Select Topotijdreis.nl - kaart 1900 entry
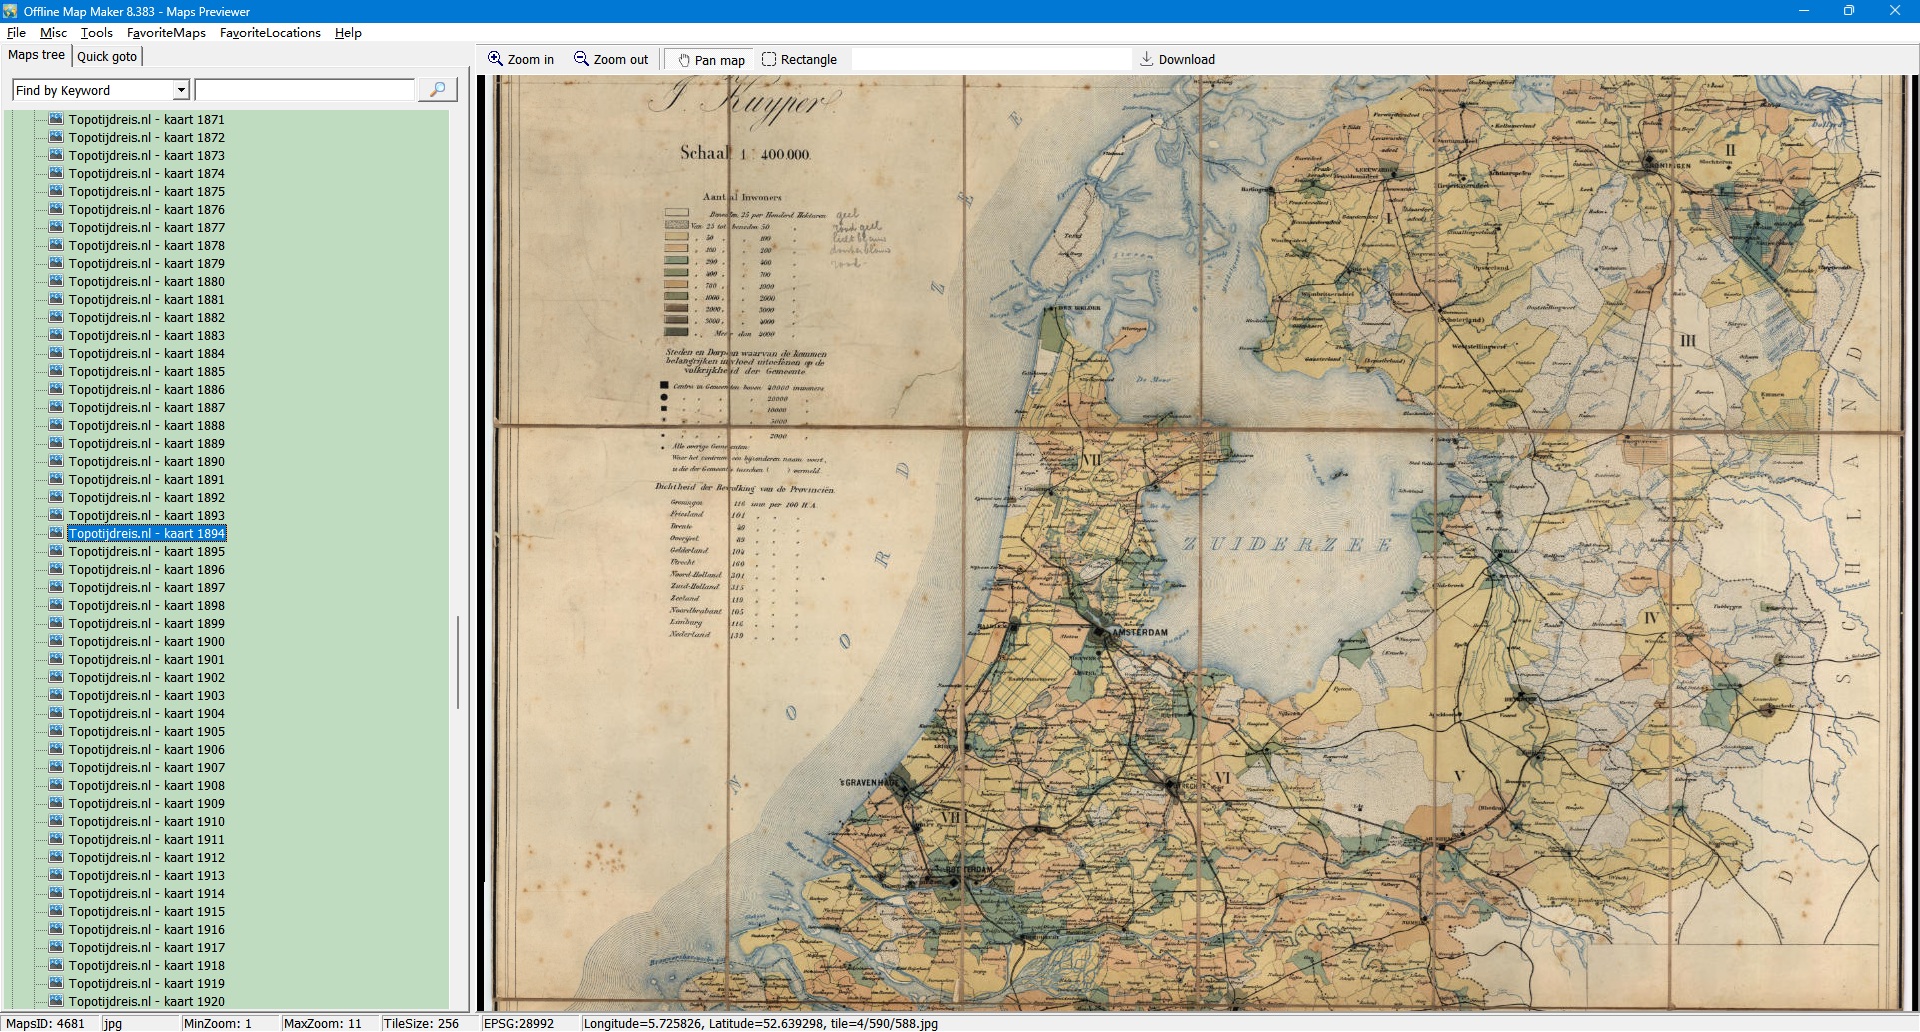This screenshot has height=1032, width=1920. 146,641
